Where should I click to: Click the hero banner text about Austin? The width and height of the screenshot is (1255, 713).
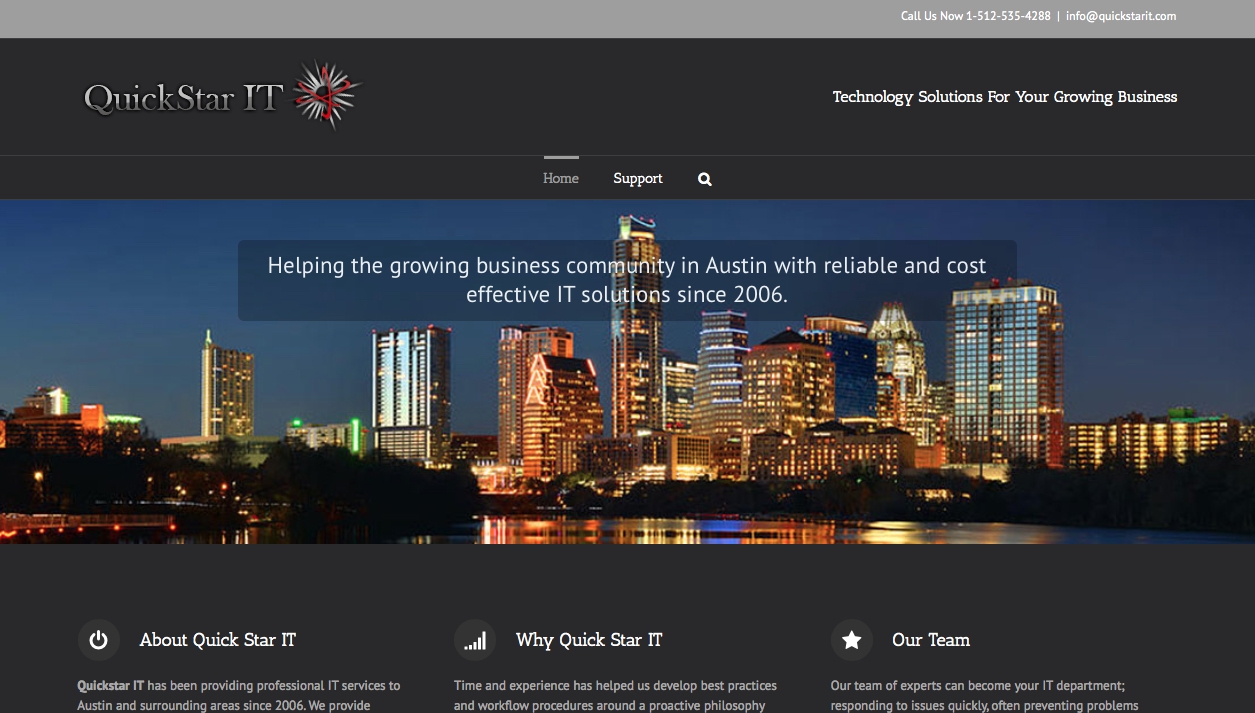627,280
